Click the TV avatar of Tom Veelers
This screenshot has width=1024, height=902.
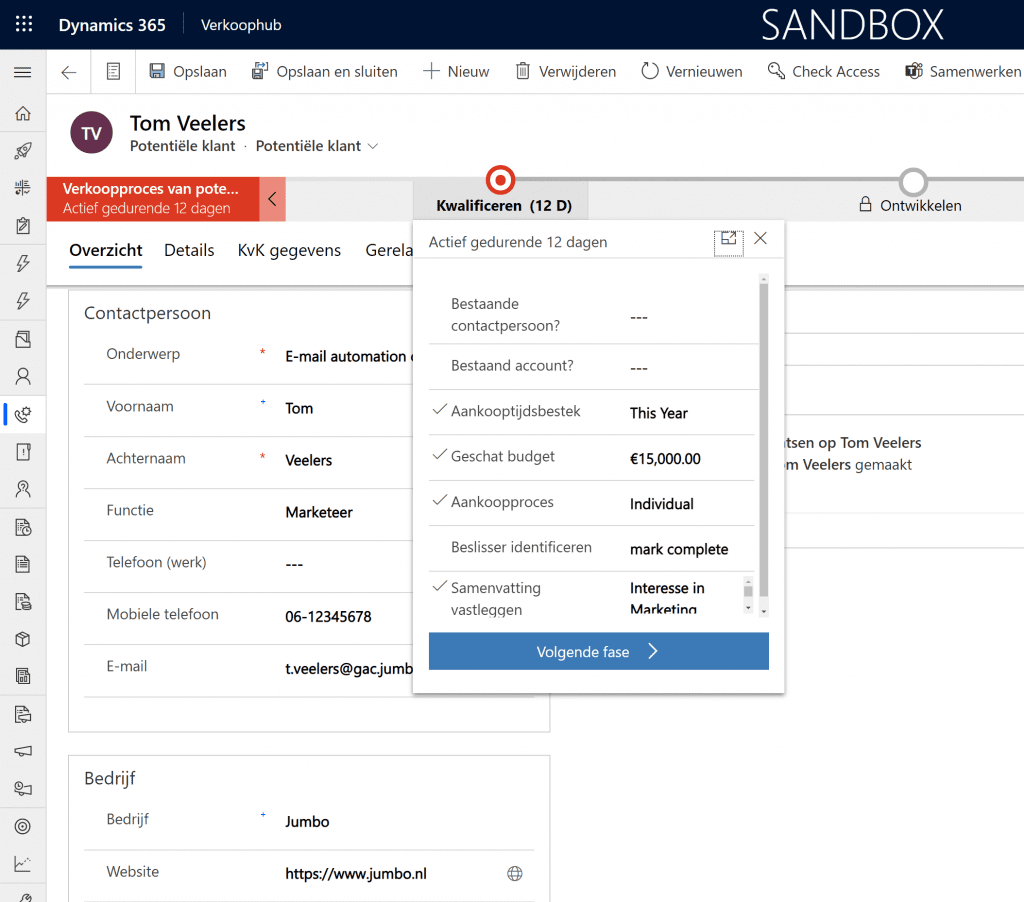91,133
